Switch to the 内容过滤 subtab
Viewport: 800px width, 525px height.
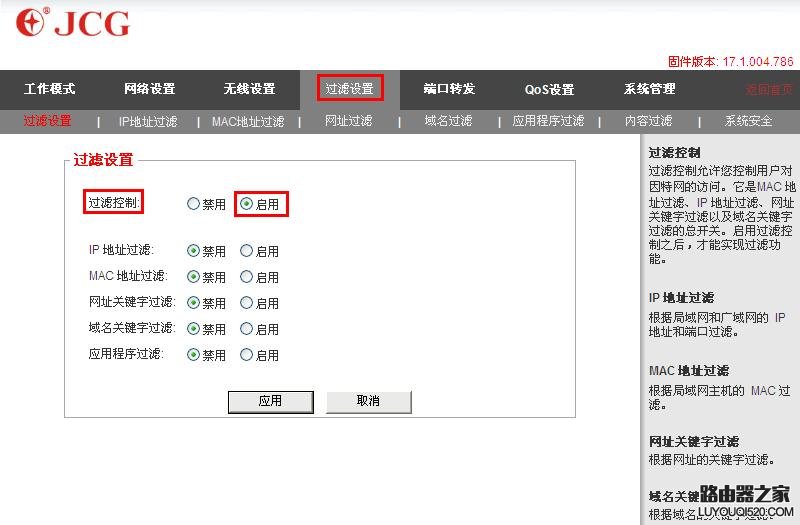[x=648, y=121]
